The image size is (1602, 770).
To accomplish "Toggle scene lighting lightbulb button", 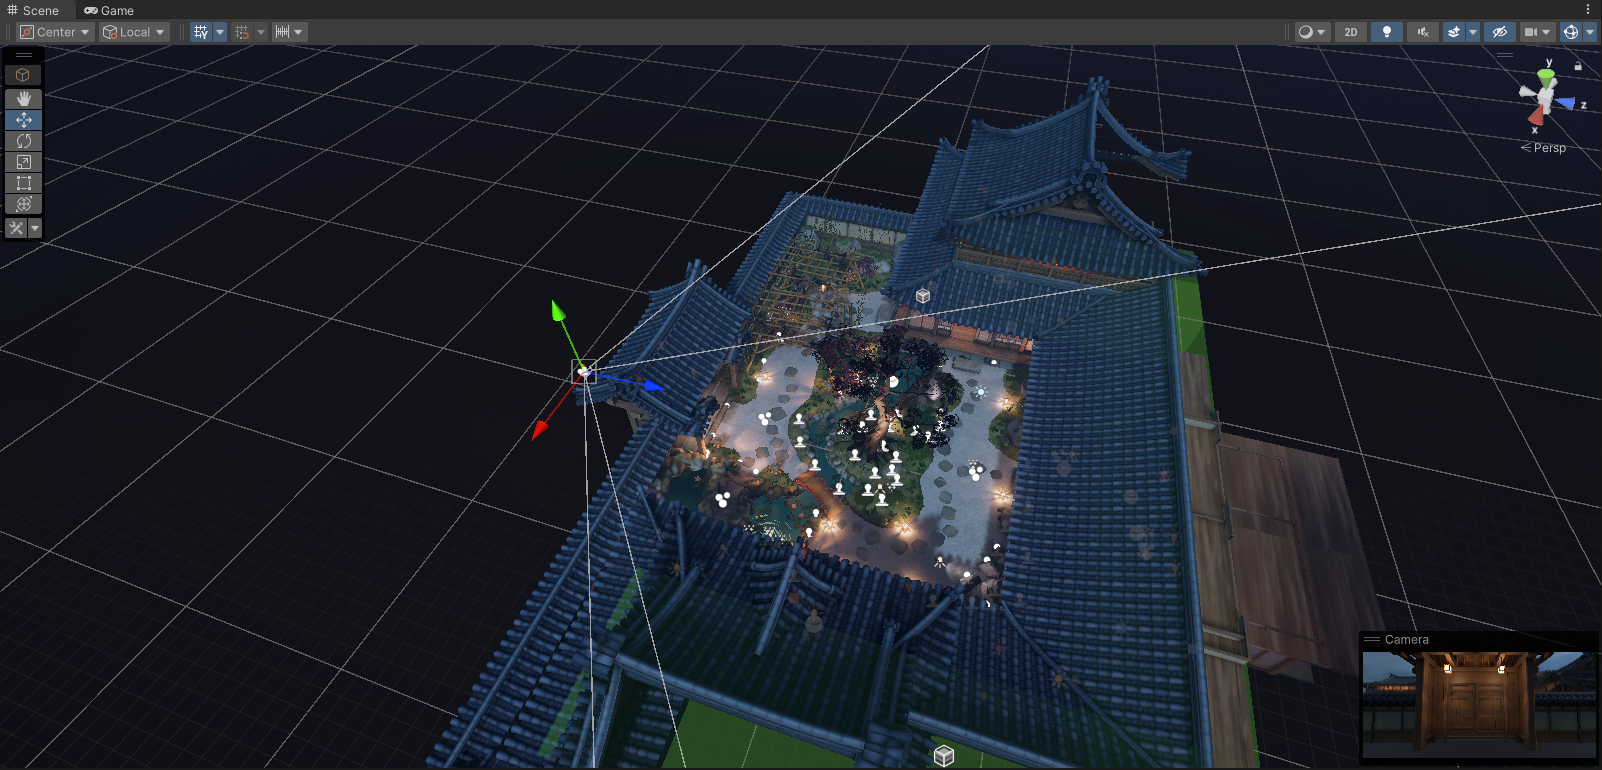I will tap(1386, 32).
